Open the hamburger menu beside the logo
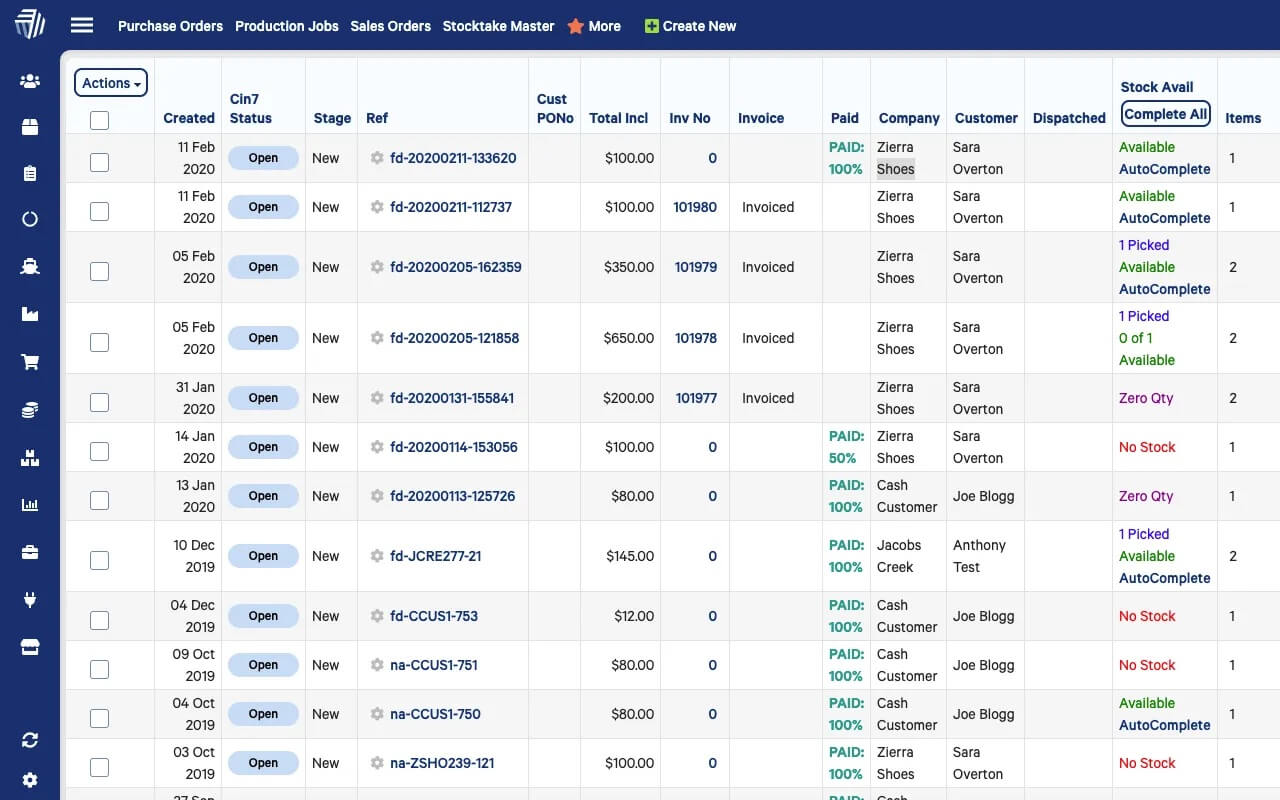Screen dimensions: 1280x800 81,25
